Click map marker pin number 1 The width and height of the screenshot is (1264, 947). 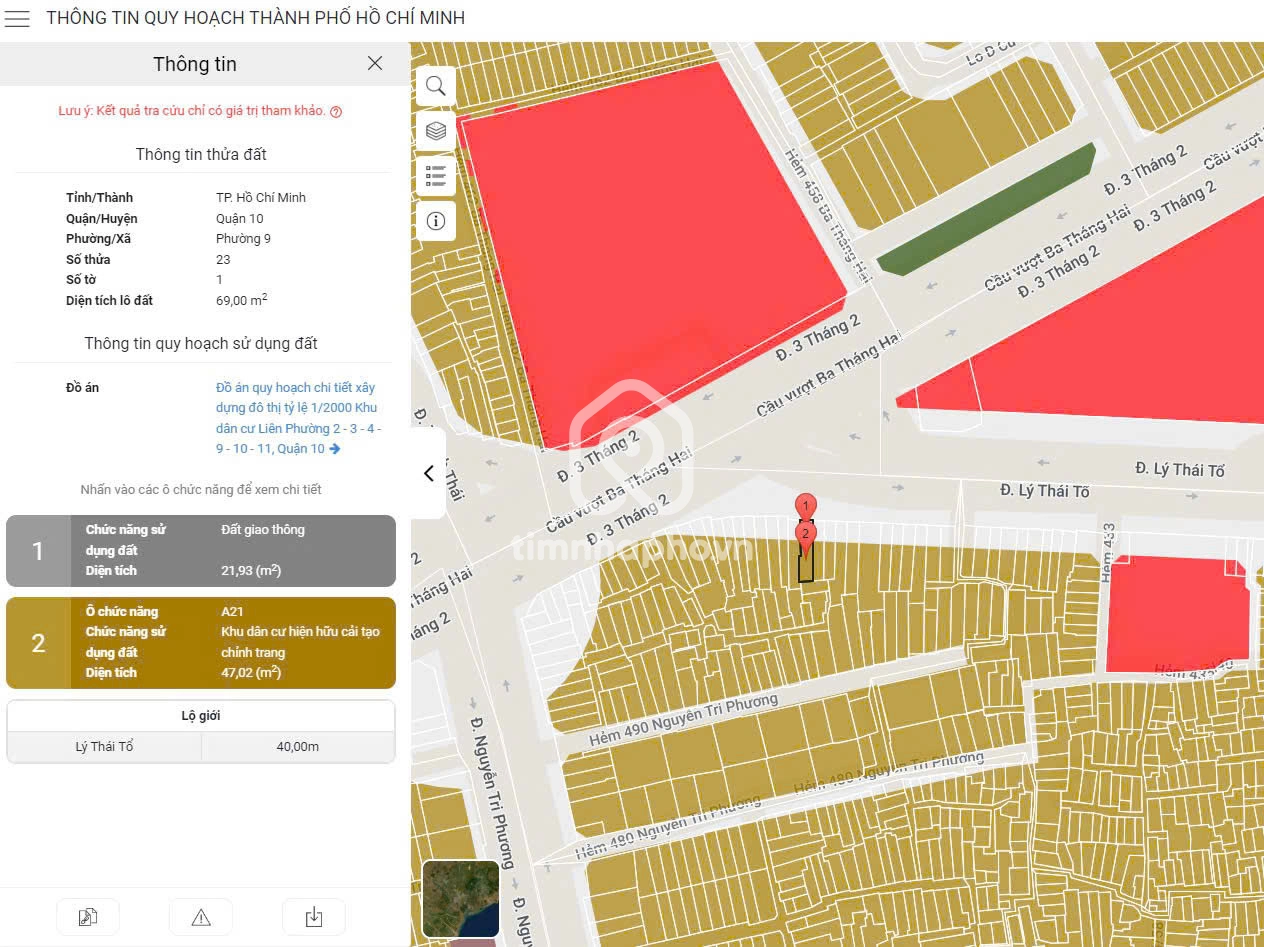[805, 506]
